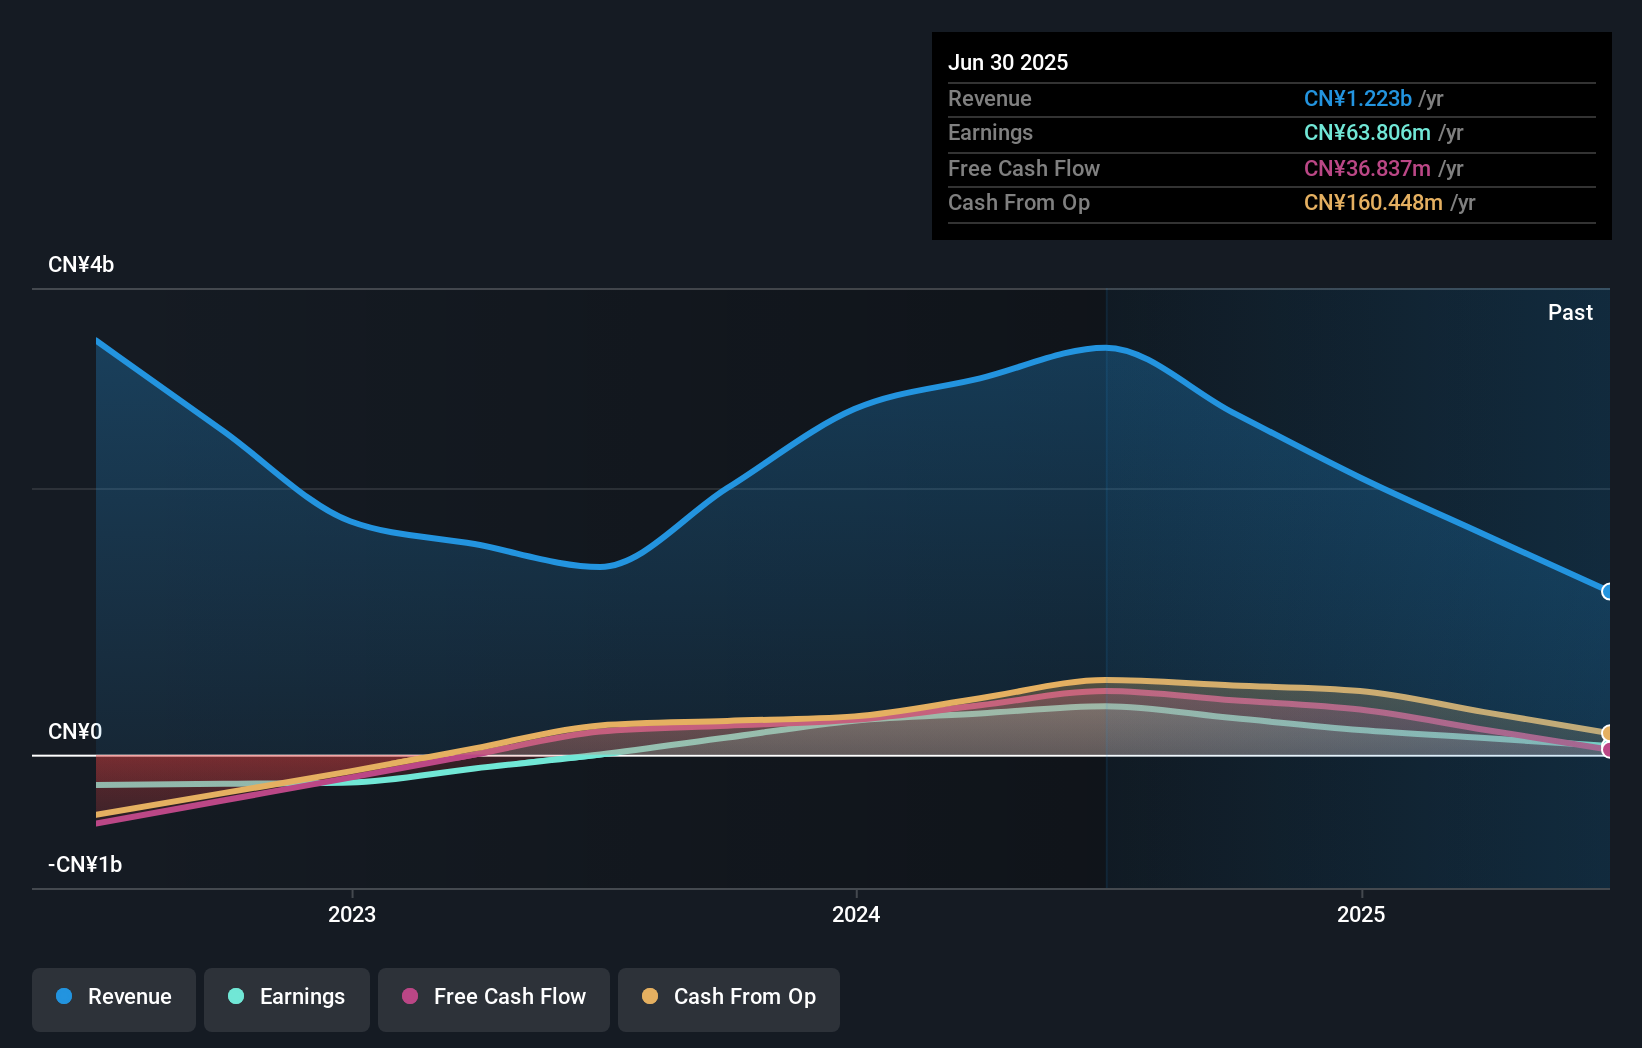Click the Cash From Op label in tooltip
This screenshot has width=1642, height=1048.
[1019, 202]
